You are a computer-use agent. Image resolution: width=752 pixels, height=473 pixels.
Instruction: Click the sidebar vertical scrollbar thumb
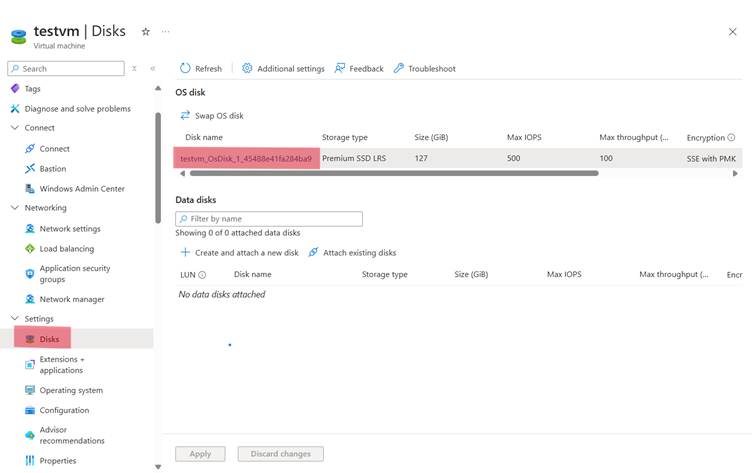[158, 168]
